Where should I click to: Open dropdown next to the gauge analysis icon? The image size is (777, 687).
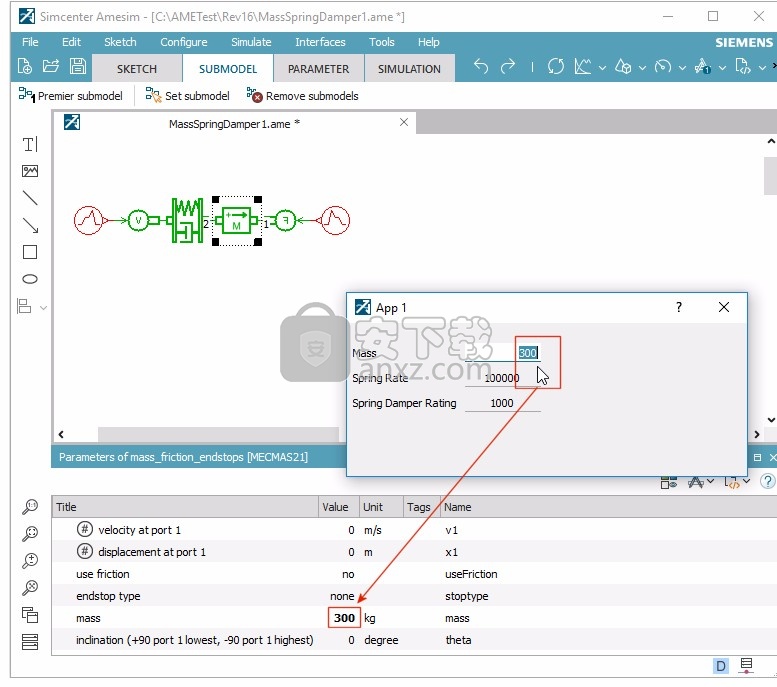click(682, 67)
